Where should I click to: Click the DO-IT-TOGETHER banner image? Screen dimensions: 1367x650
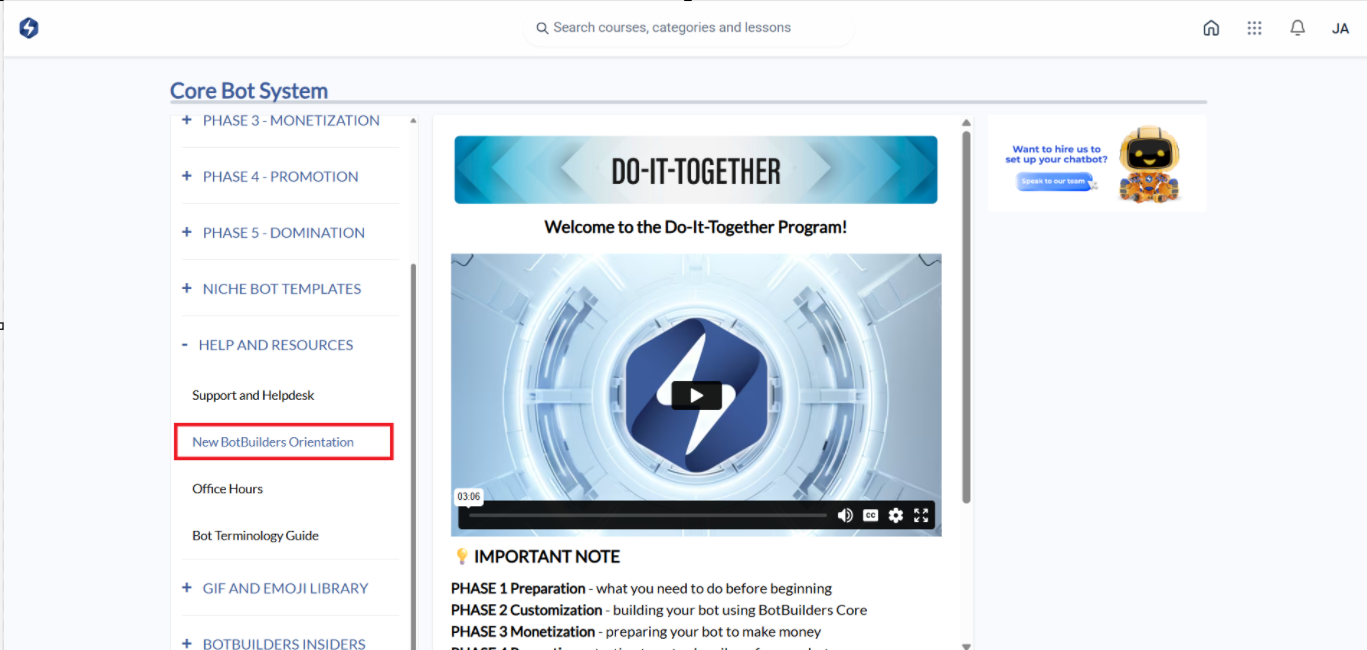[696, 170]
